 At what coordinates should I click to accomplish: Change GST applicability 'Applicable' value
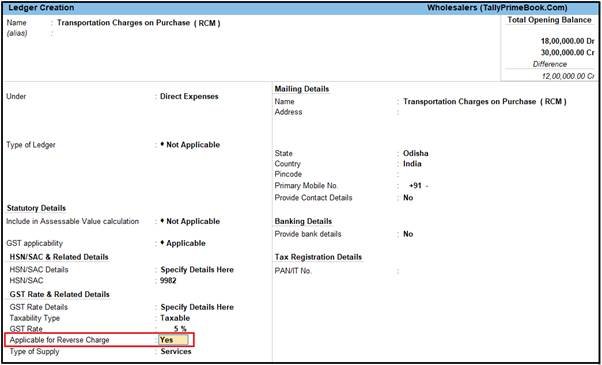(183, 243)
